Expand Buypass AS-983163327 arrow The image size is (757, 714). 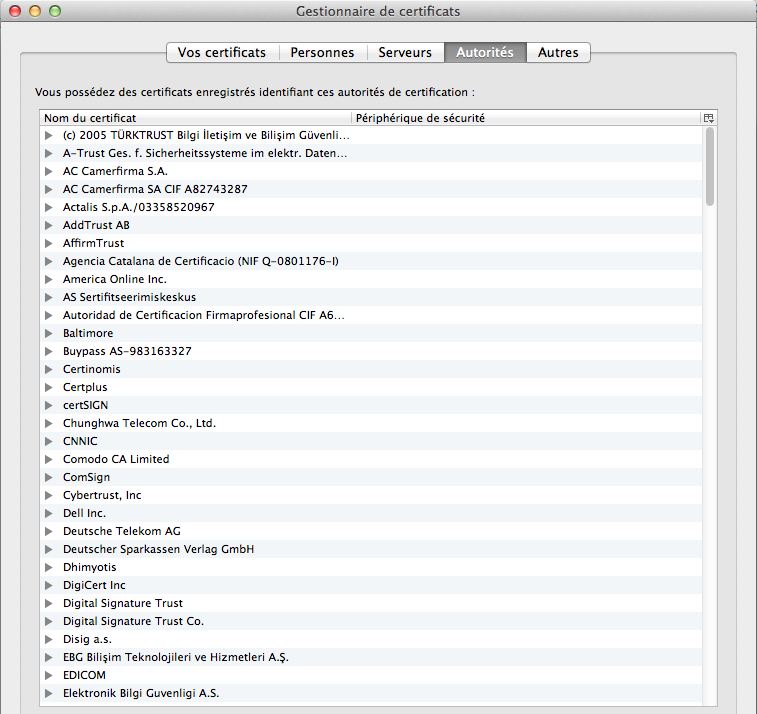click(48, 351)
